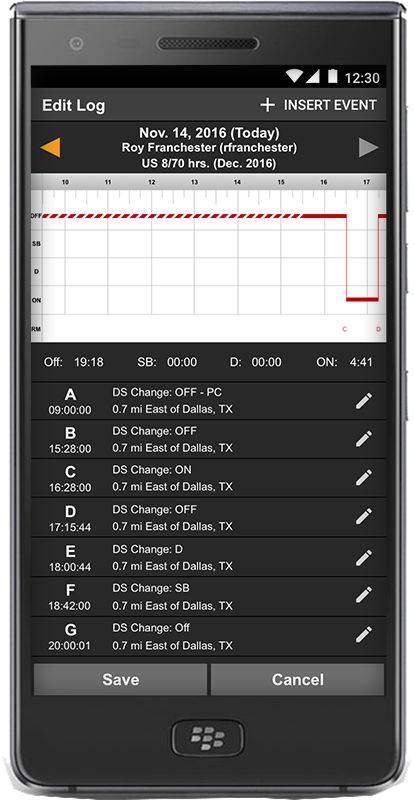414x800 pixels.
Task: Edit event A with the pencil icon
Action: click(x=363, y=401)
